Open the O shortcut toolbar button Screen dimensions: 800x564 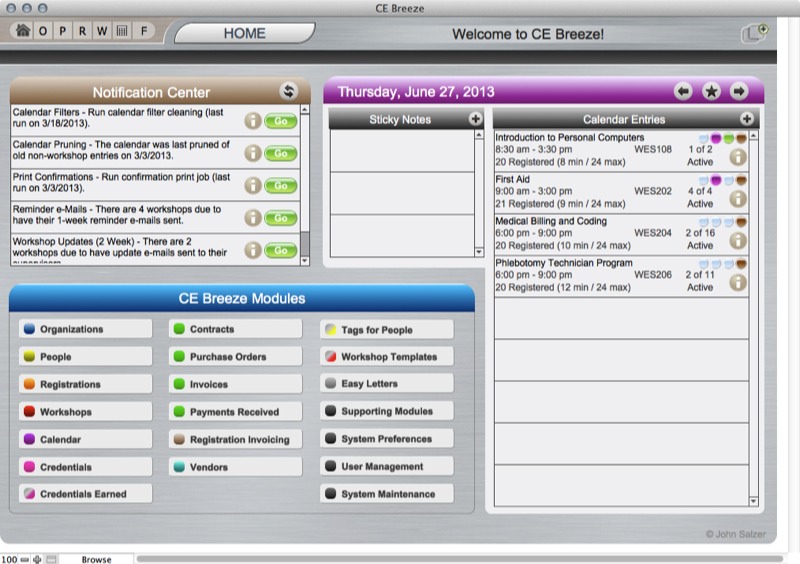click(43, 31)
